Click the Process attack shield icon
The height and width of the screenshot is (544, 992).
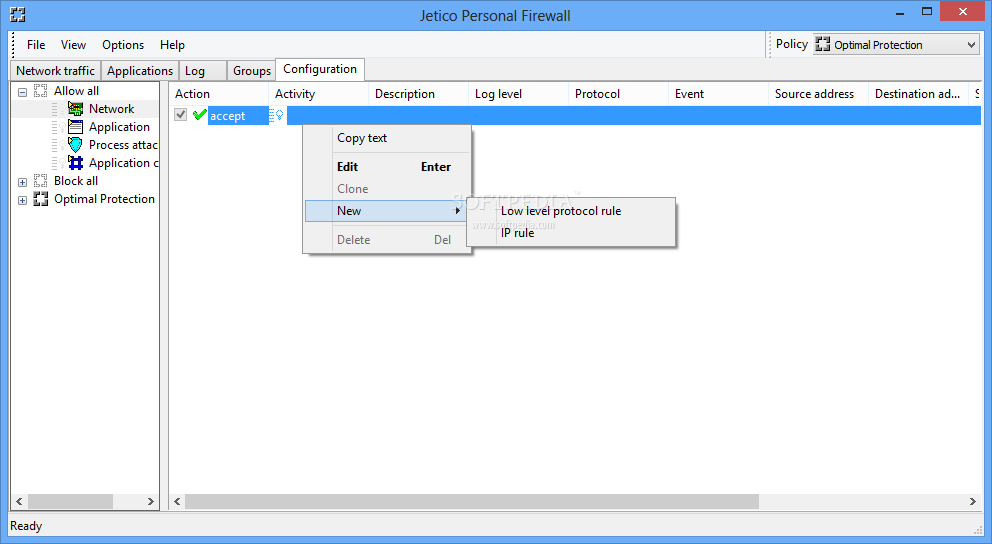pyautogui.click(x=75, y=145)
